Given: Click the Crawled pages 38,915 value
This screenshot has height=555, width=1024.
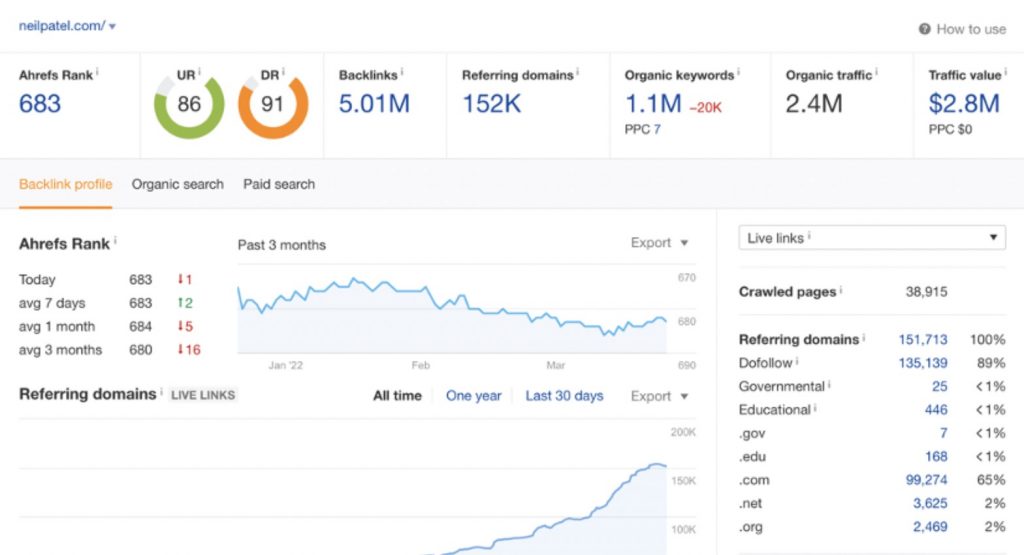Looking at the screenshot, I should (x=926, y=292).
